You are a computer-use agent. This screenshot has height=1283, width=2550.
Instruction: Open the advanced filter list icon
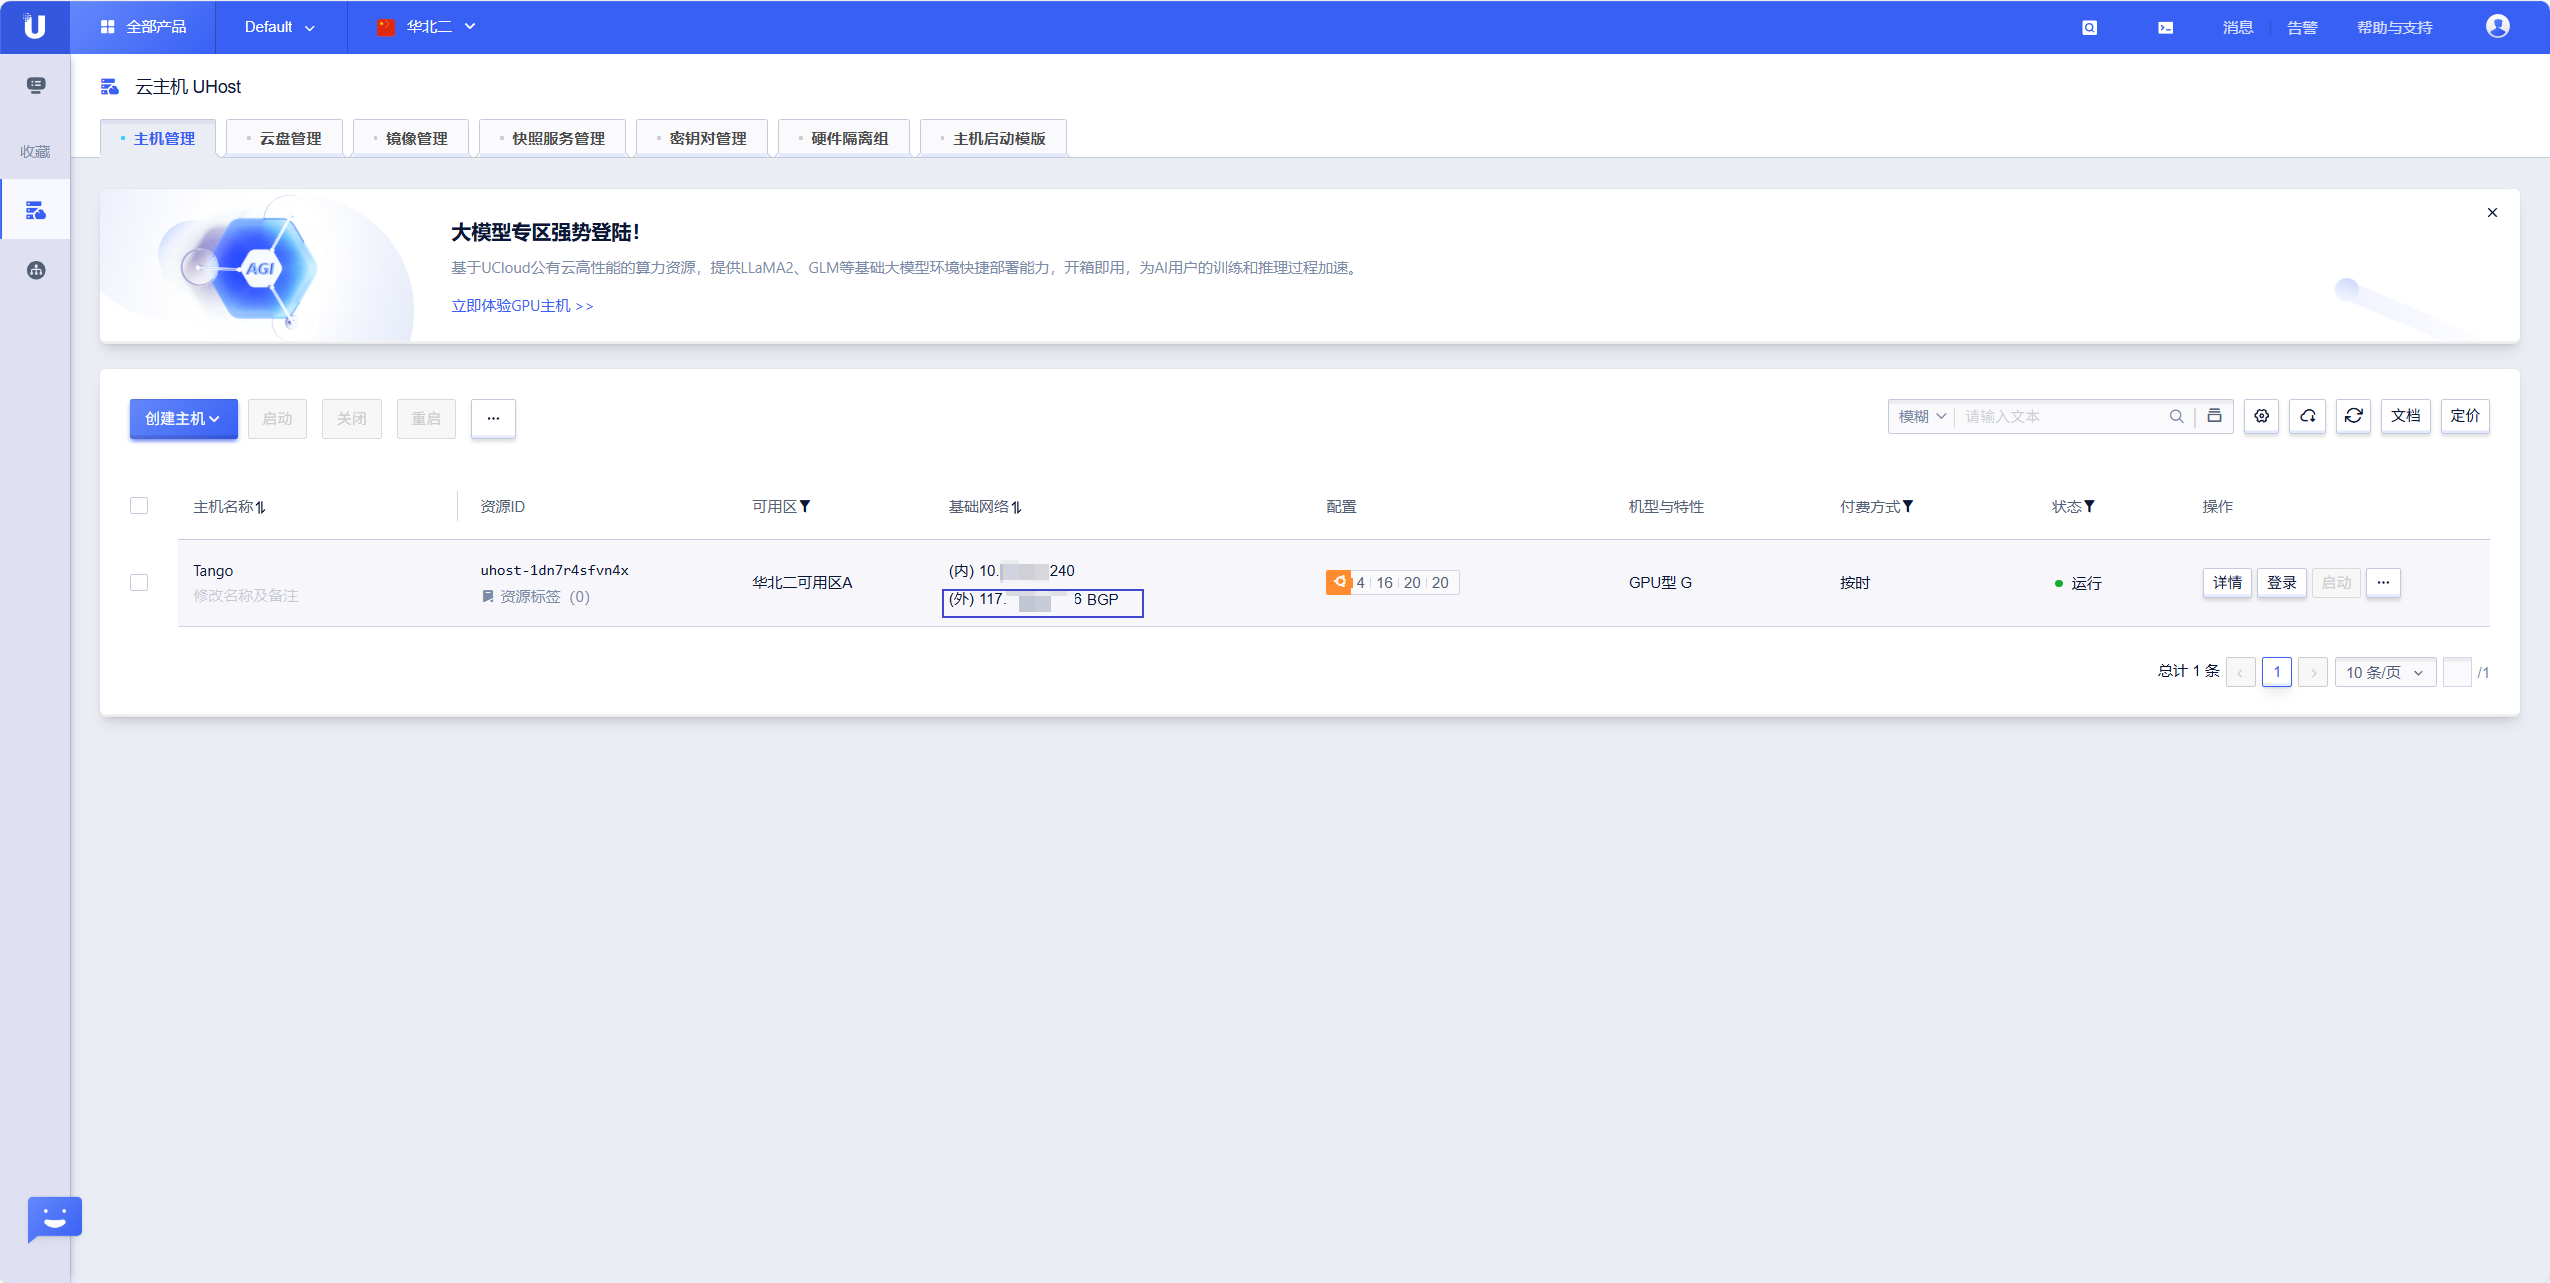[x=2214, y=416]
